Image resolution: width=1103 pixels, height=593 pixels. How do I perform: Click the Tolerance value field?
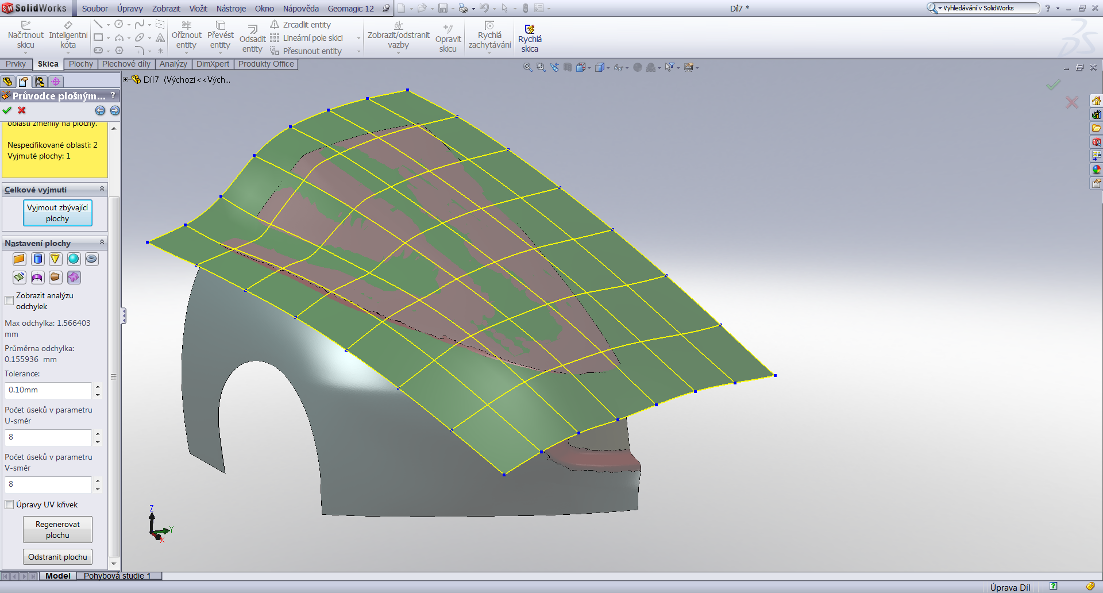(45, 390)
